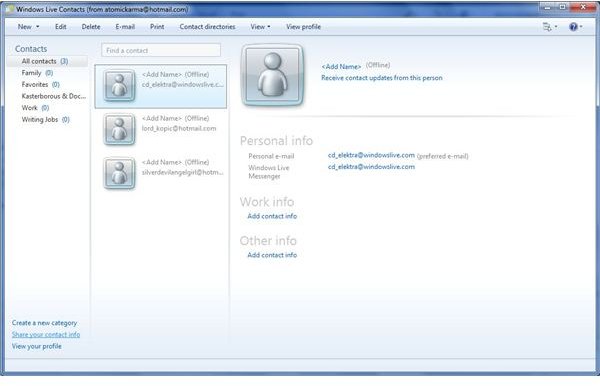Select the silverdevilangelgirl contact avatar
Screen dimensions: 600x386
click(119, 173)
